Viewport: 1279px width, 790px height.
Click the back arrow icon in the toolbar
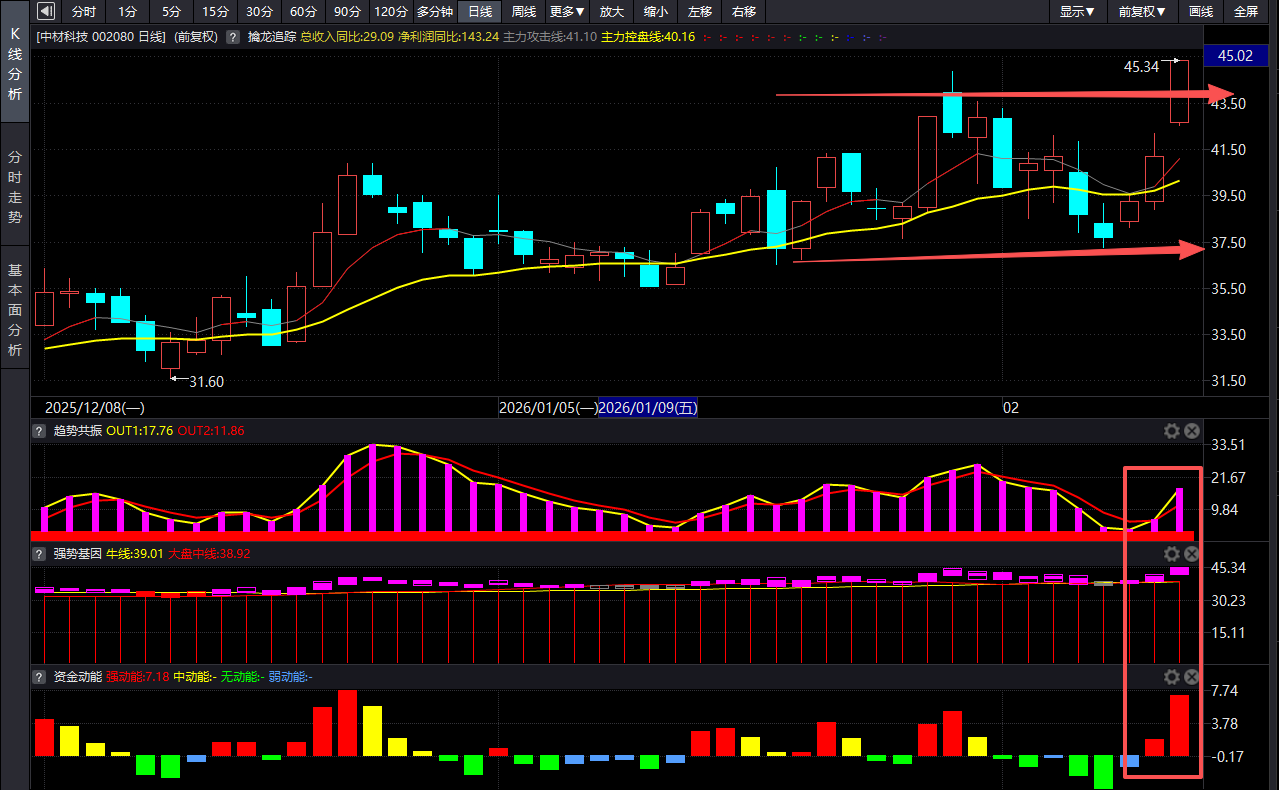46,12
